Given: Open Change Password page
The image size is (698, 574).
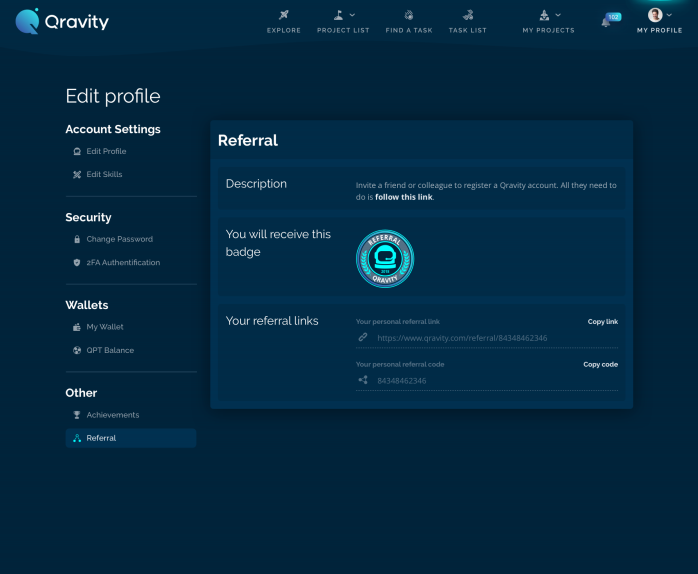Looking at the screenshot, I should tap(120, 239).
